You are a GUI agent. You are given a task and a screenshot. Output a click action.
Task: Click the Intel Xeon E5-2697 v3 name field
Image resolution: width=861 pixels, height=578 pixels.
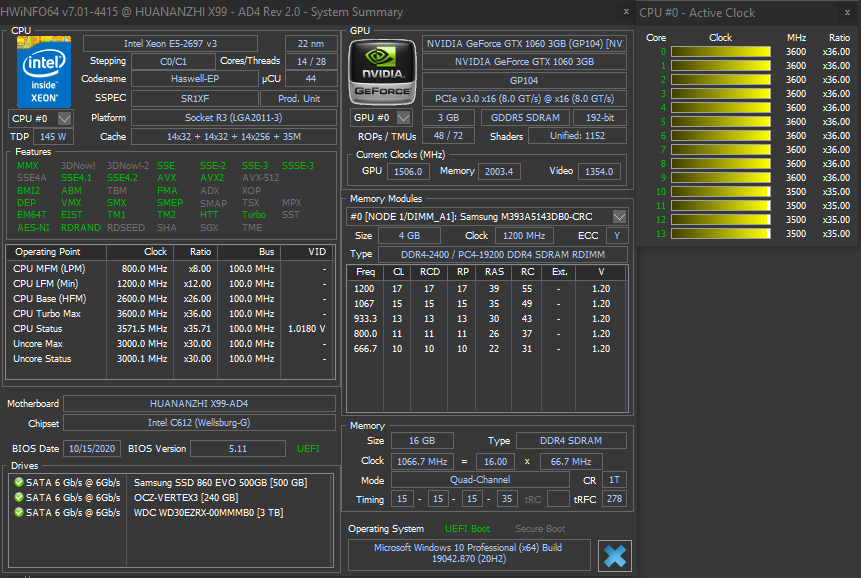point(170,43)
